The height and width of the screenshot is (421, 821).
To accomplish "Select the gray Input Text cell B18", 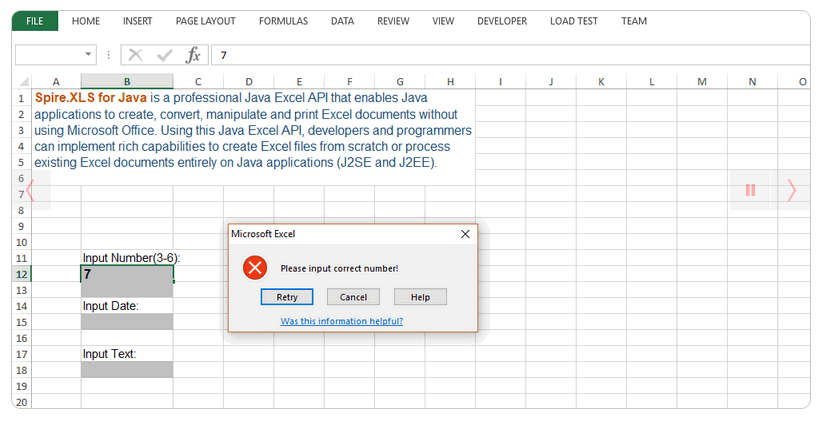I will (x=127, y=370).
